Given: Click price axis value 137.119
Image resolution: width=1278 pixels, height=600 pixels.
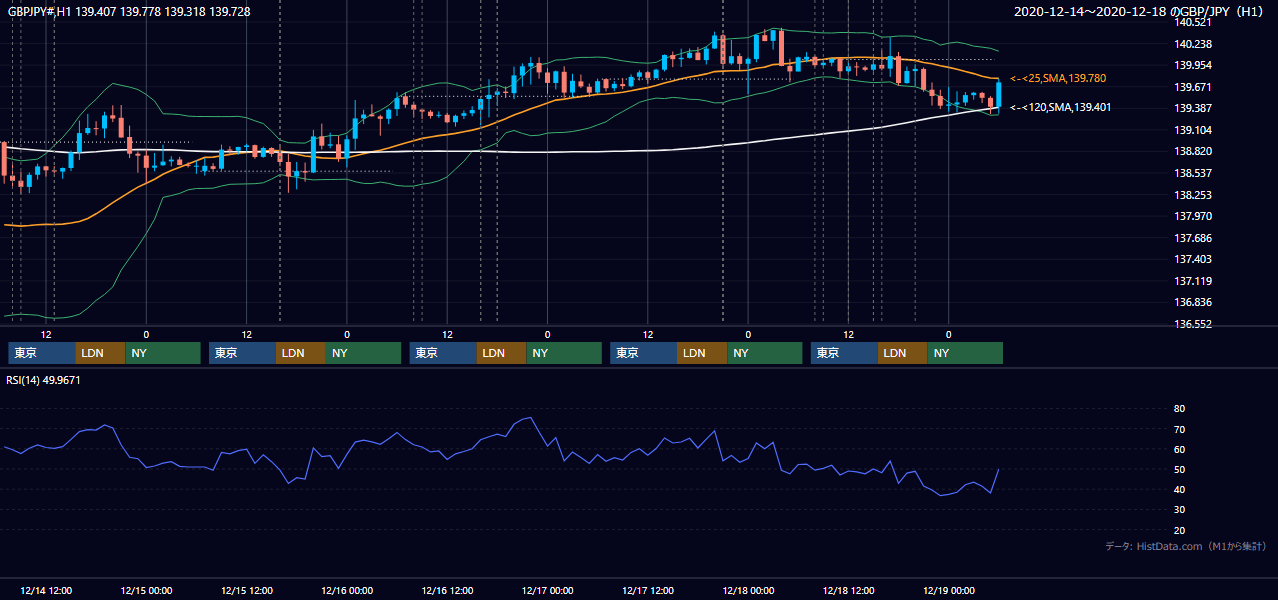Looking at the screenshot, I should click(1194, 281).
